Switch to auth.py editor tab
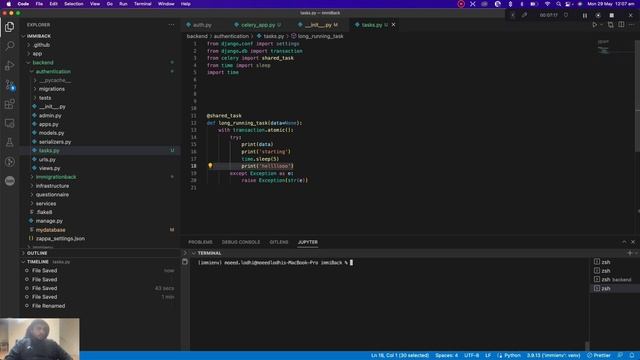The width and height of the screenshot is (640, 360). (202, 25)
